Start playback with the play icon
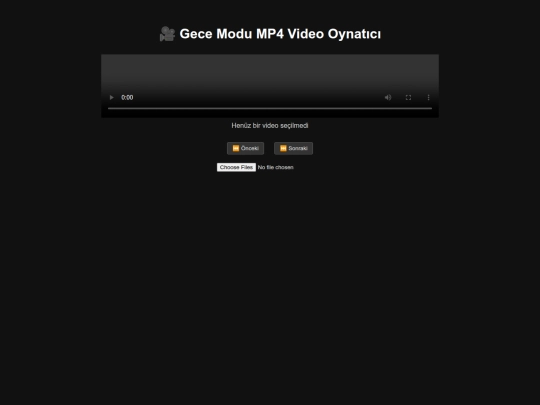This screenshot has height=405, width=540. click(112, 97)
